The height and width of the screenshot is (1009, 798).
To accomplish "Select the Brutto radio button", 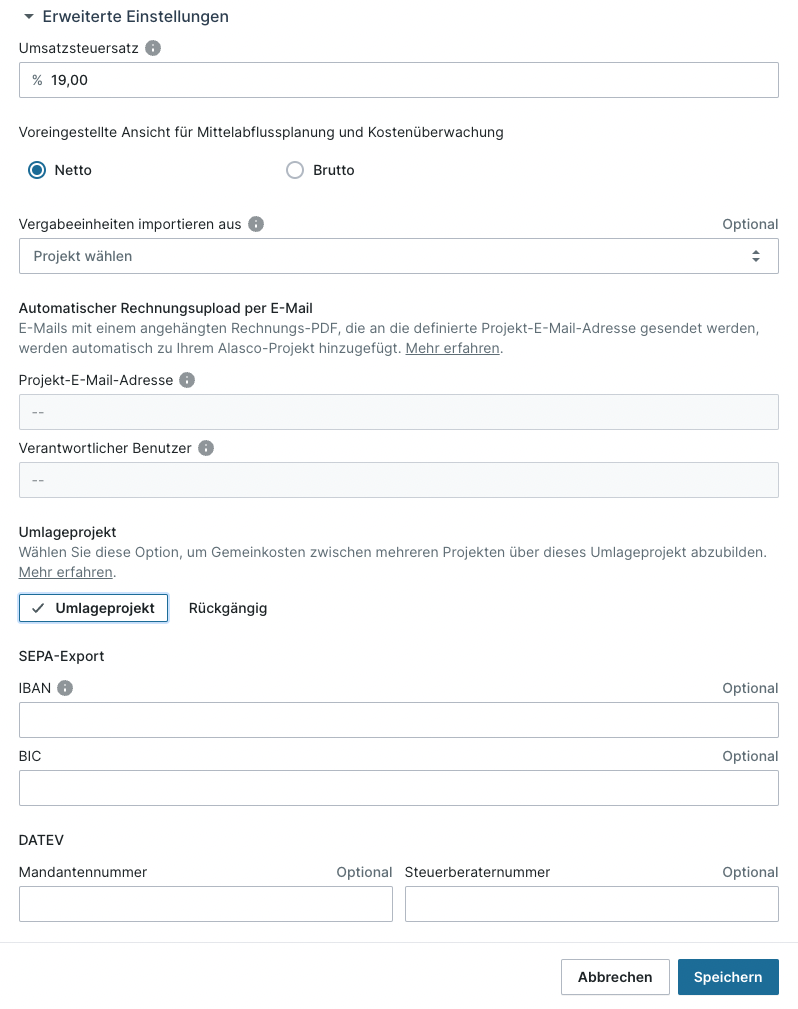I will tap(295, 170).
